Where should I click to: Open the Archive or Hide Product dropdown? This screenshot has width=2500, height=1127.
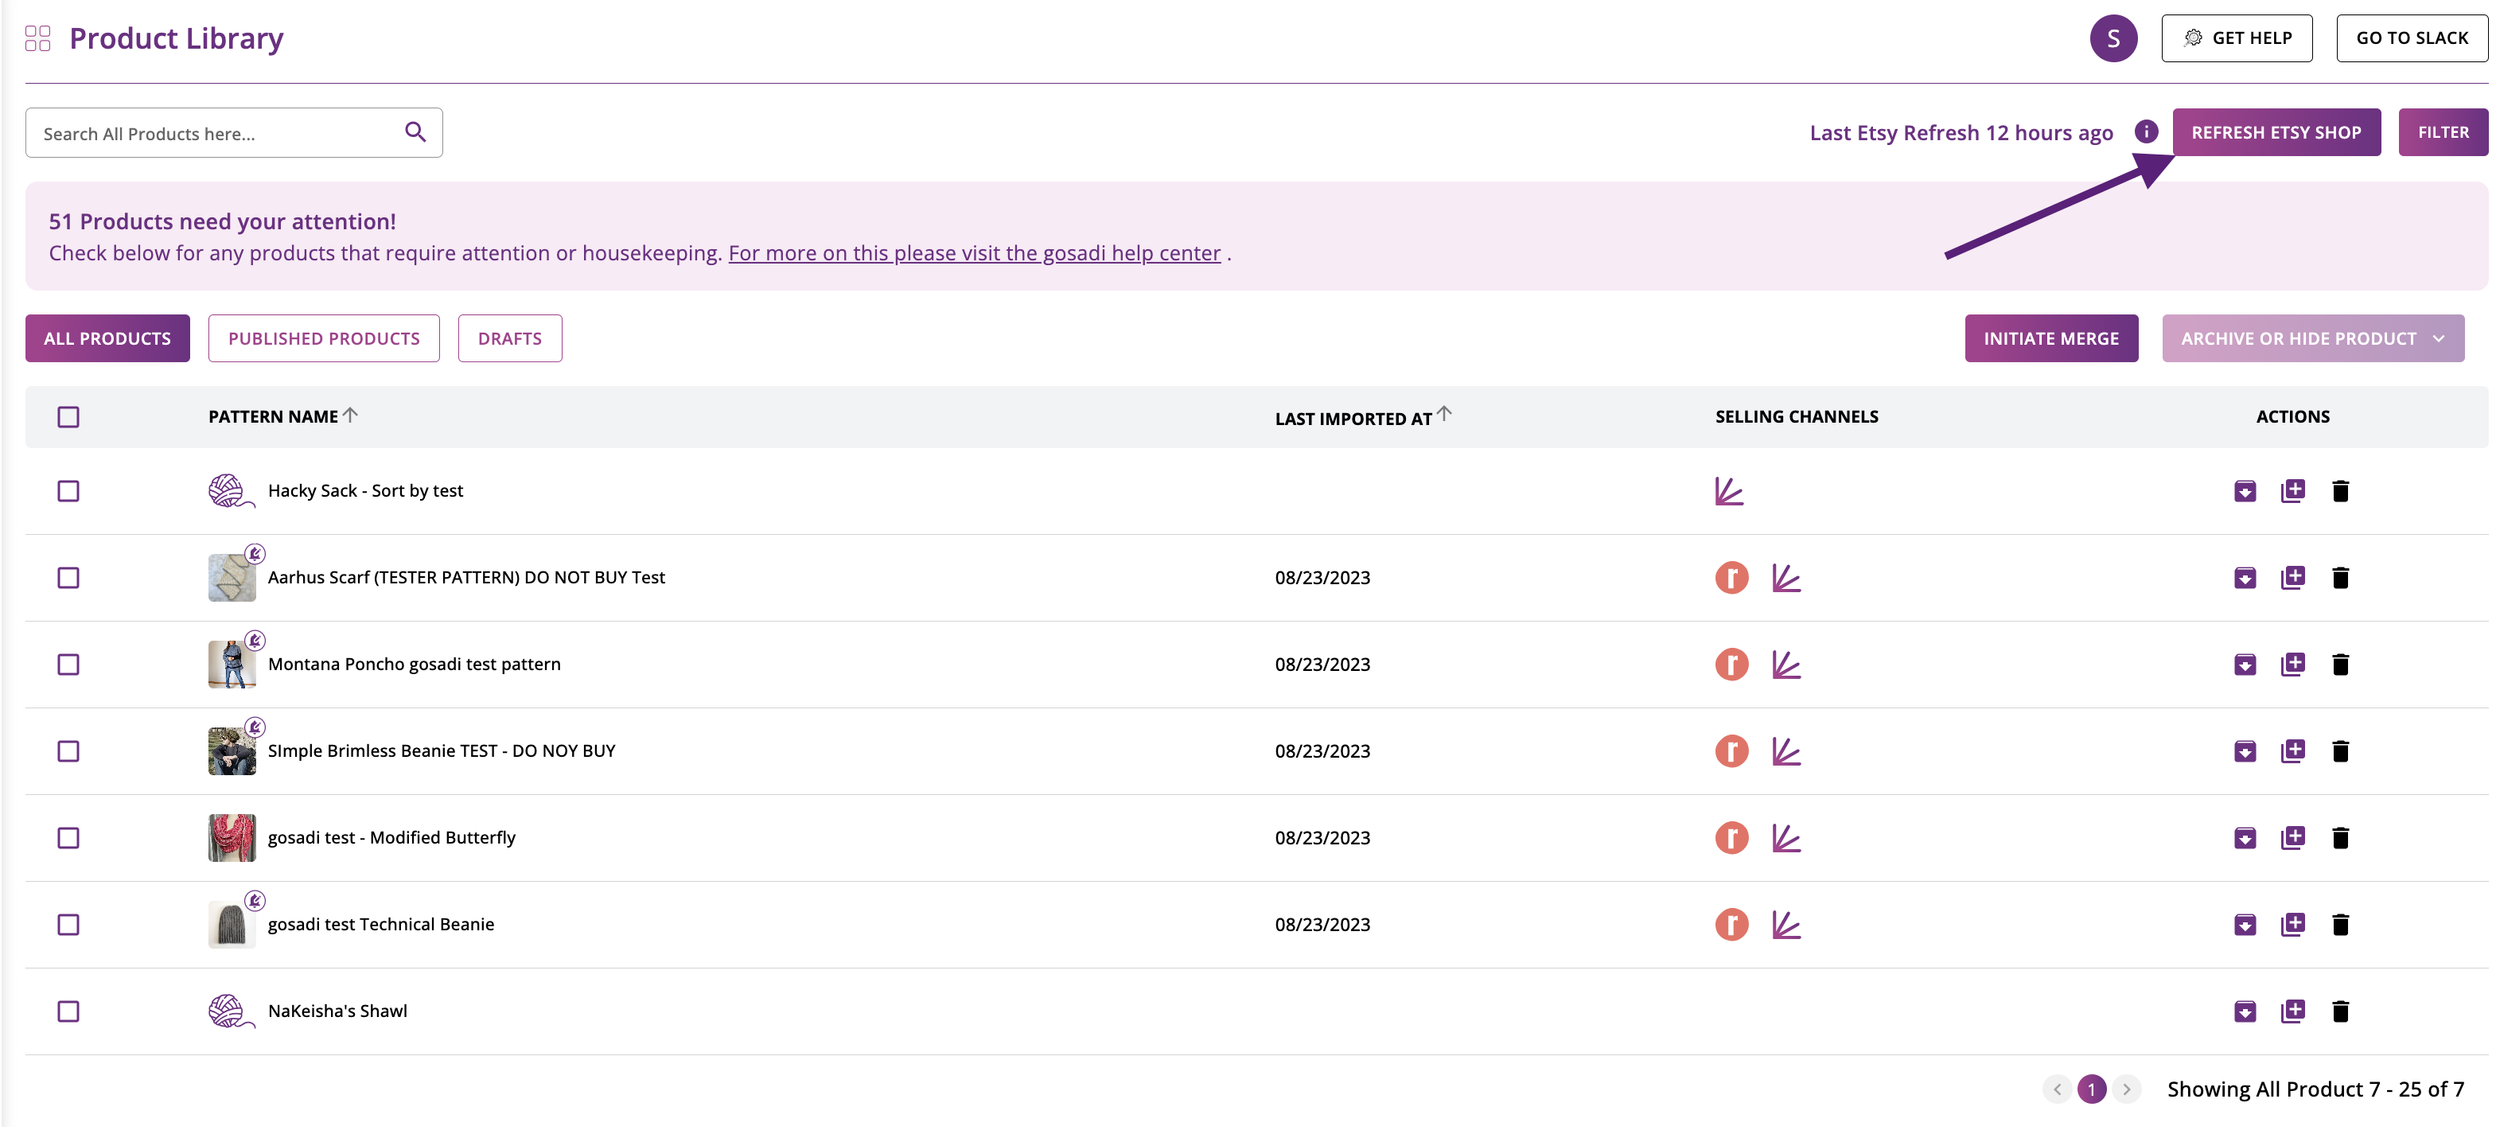click(x=2312, y=338)
